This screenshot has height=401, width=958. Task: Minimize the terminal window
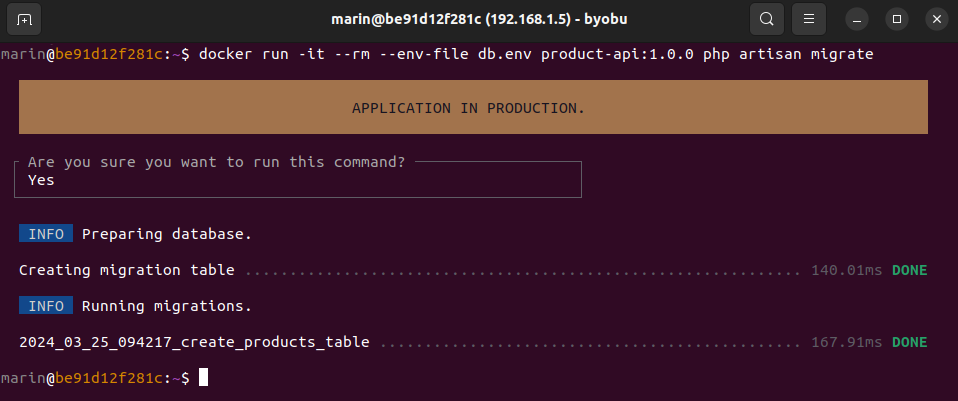click(857, 20)
